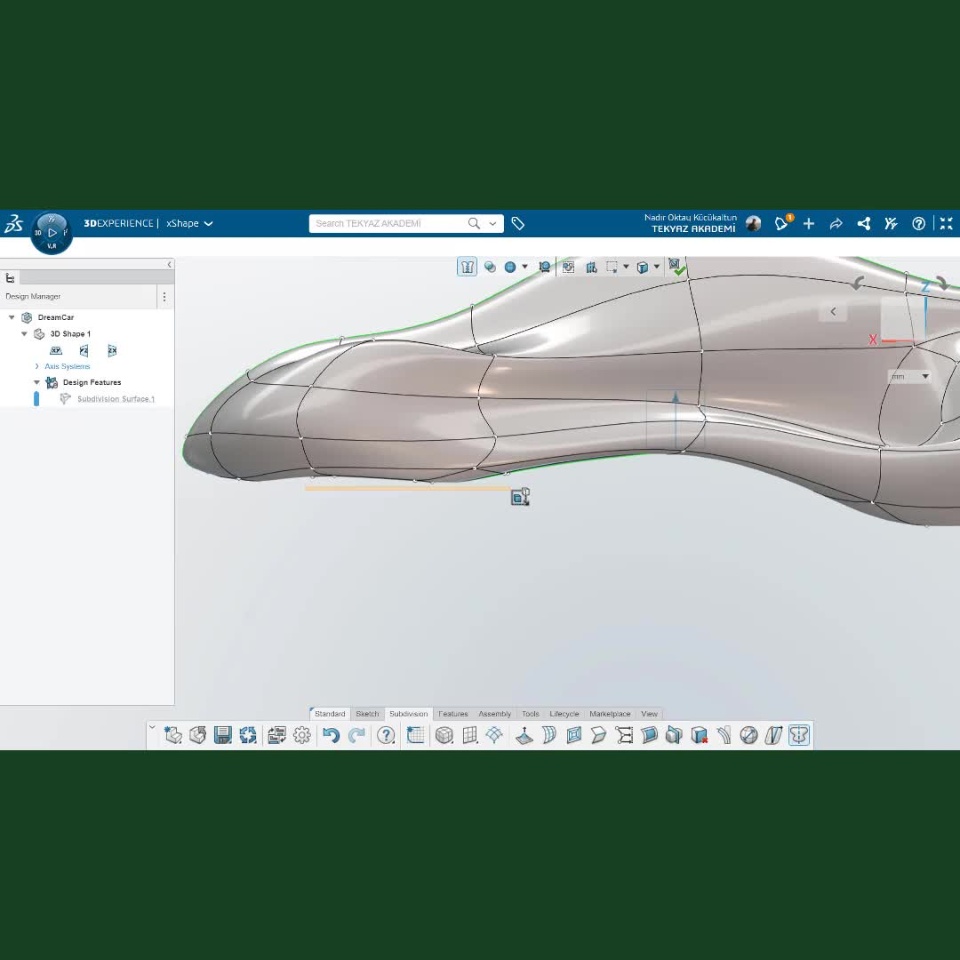Collapse the Design Features node
Screen dimensions: 960x960
click(37, 382)
